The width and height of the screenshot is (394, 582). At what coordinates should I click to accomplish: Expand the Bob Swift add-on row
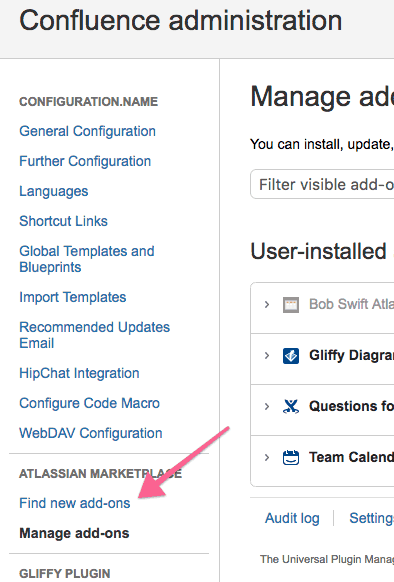tap(267, 305)
